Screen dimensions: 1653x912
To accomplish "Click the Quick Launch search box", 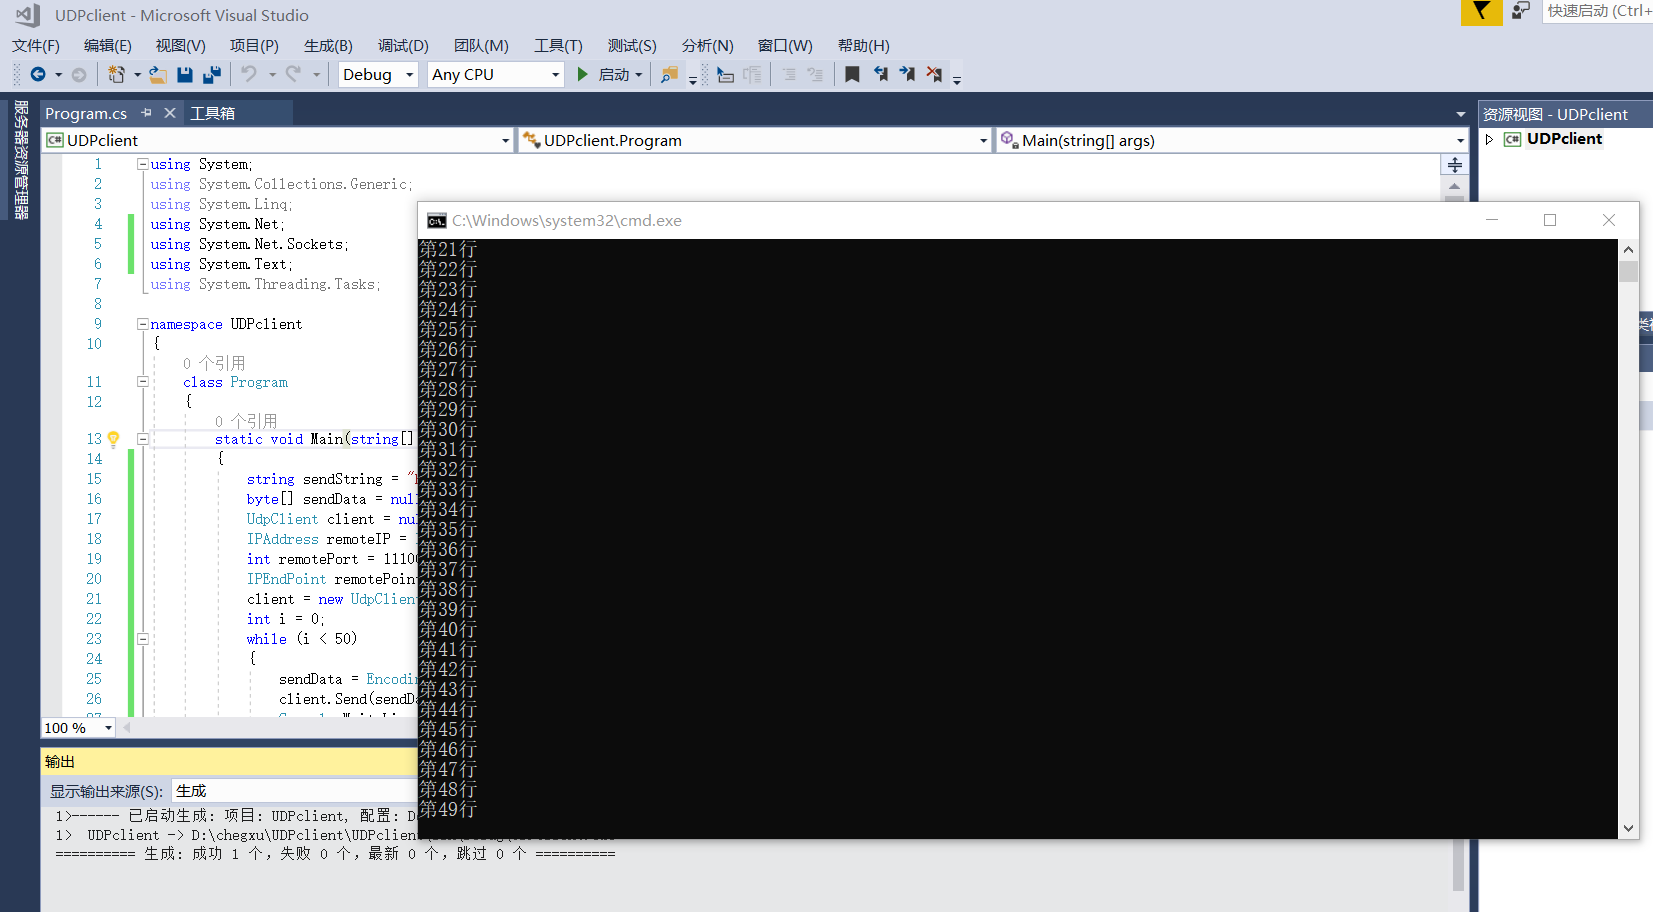I will pyautogui.click(x=1598, y=11).
